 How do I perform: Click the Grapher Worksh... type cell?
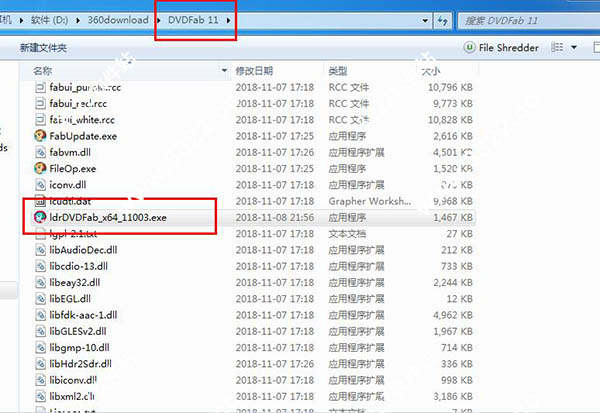tap(370, 201)
